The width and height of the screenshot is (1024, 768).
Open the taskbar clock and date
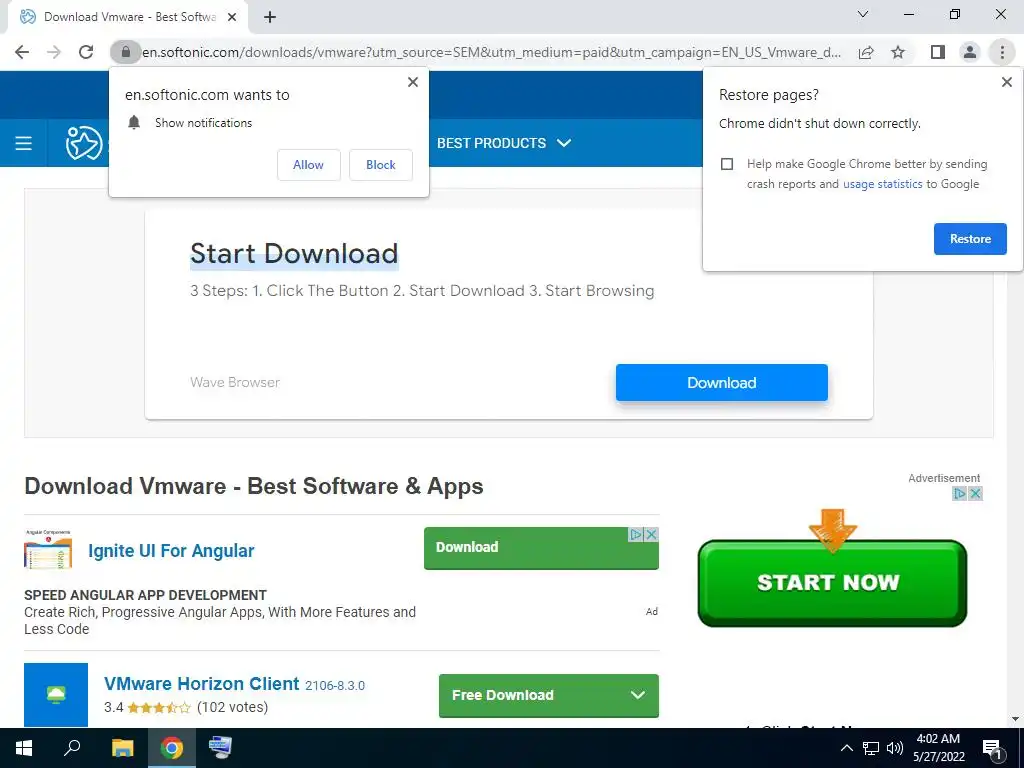[x=938, y=748]
